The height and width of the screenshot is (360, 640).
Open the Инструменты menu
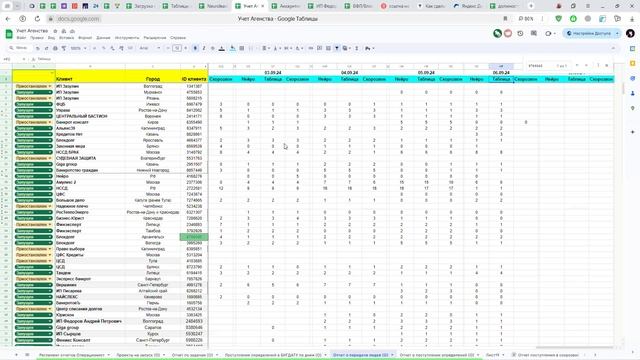pos(127,38)
